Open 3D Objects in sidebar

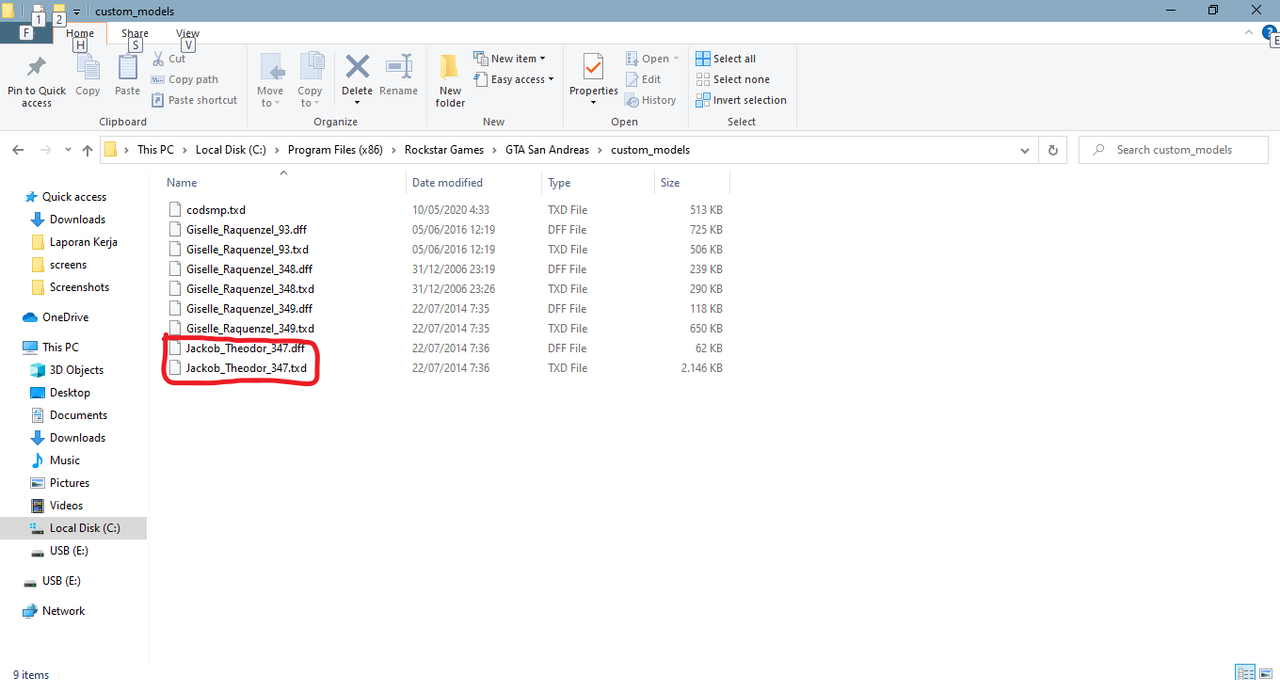pyautogui.click(x=76, y=370)
